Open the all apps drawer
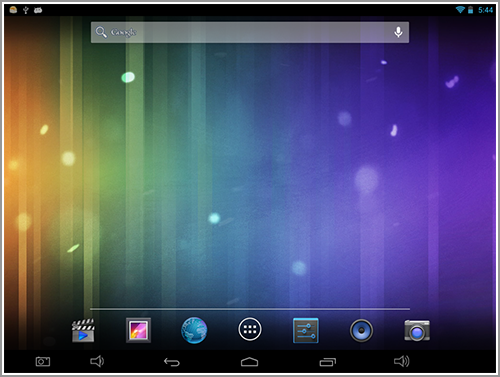500x377 pixels. (x=250, y=329)
